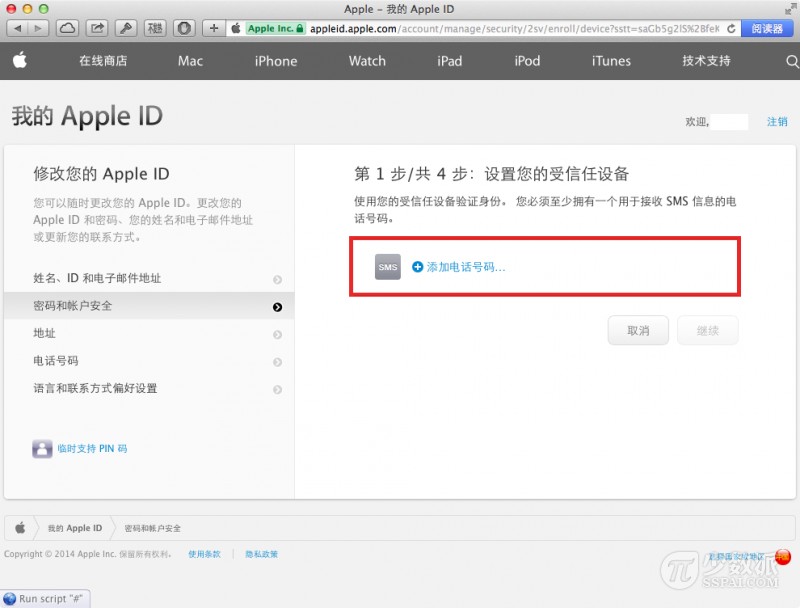The width and height of the screenshot is (800, 608).
Task: Click Apple logo in footer breadcrumb
Action: pos(20,528)
